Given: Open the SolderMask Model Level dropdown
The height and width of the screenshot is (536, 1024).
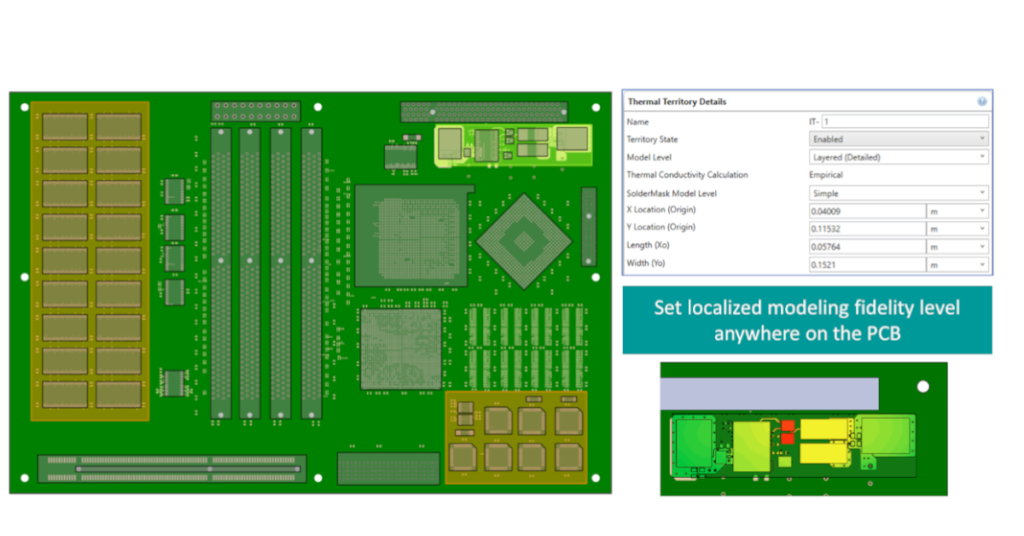Looking at the screenshot, I should [x=898, y=193].
